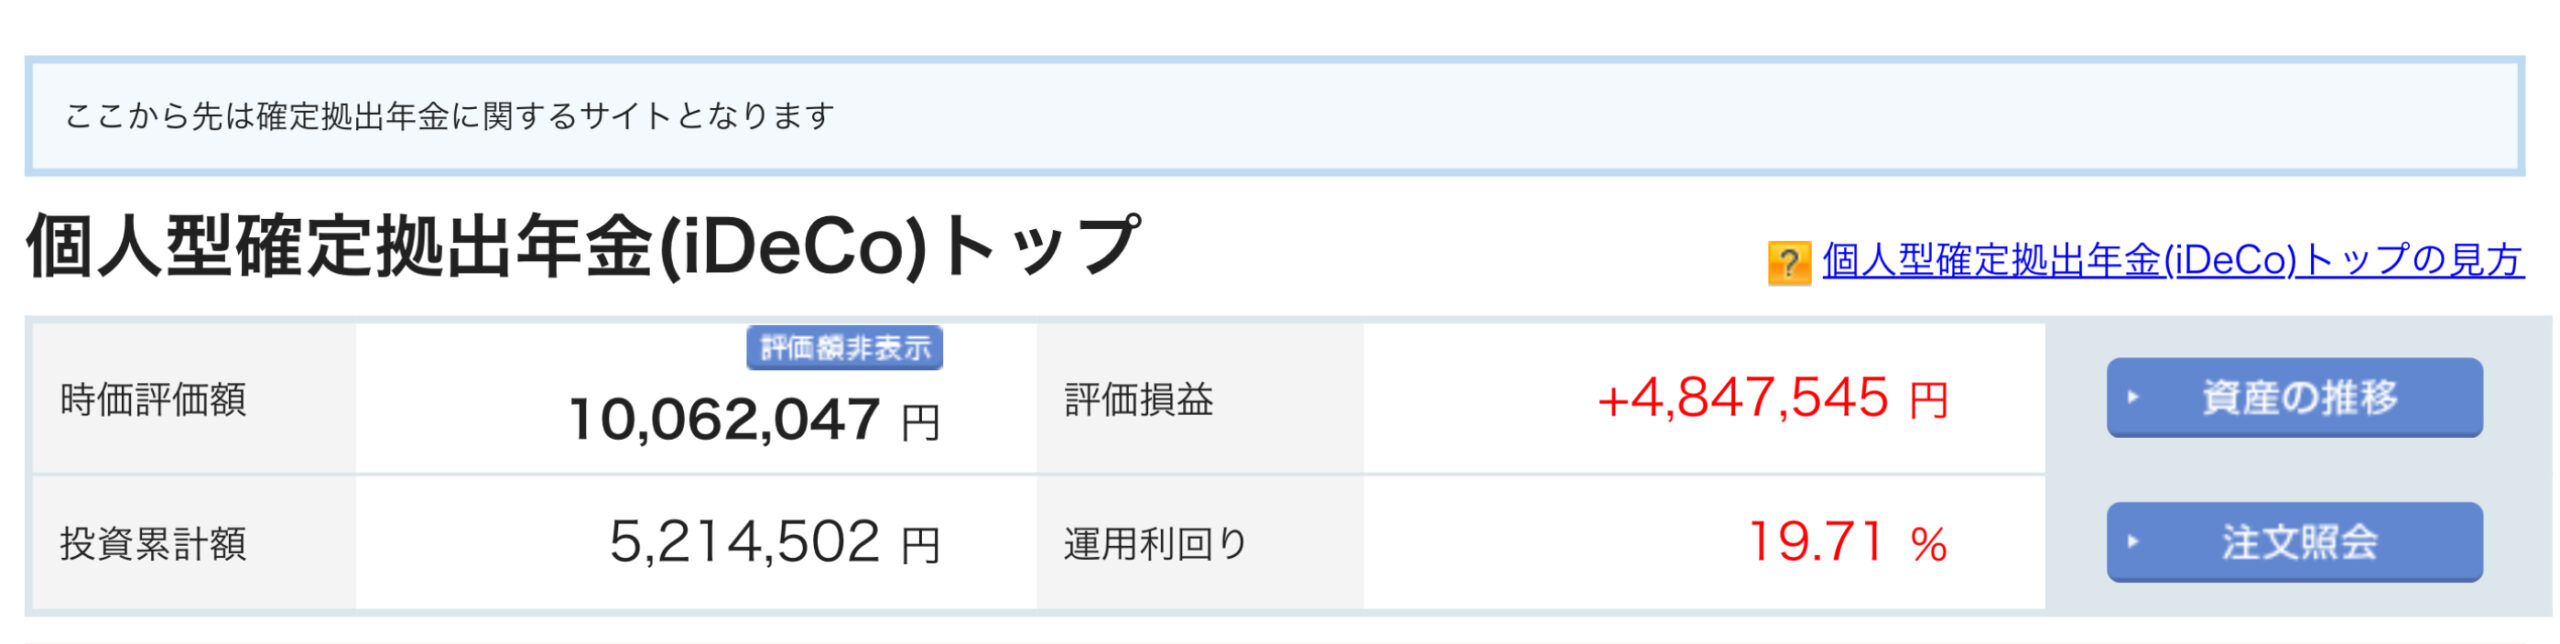
Task: Click the 個人型確定拠出年金(iDeCo)トップ page heading
Action: (x=583, y=246)
